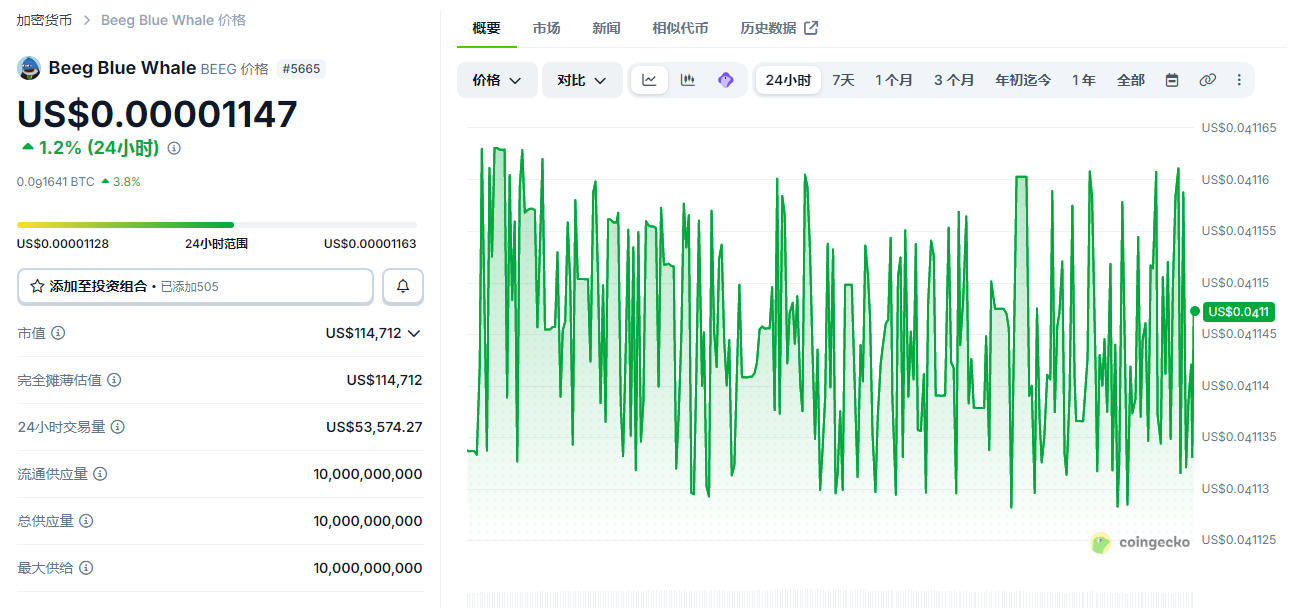
Task: Click the 24小时范围 price range bar
Action: (x=217, y=225)
